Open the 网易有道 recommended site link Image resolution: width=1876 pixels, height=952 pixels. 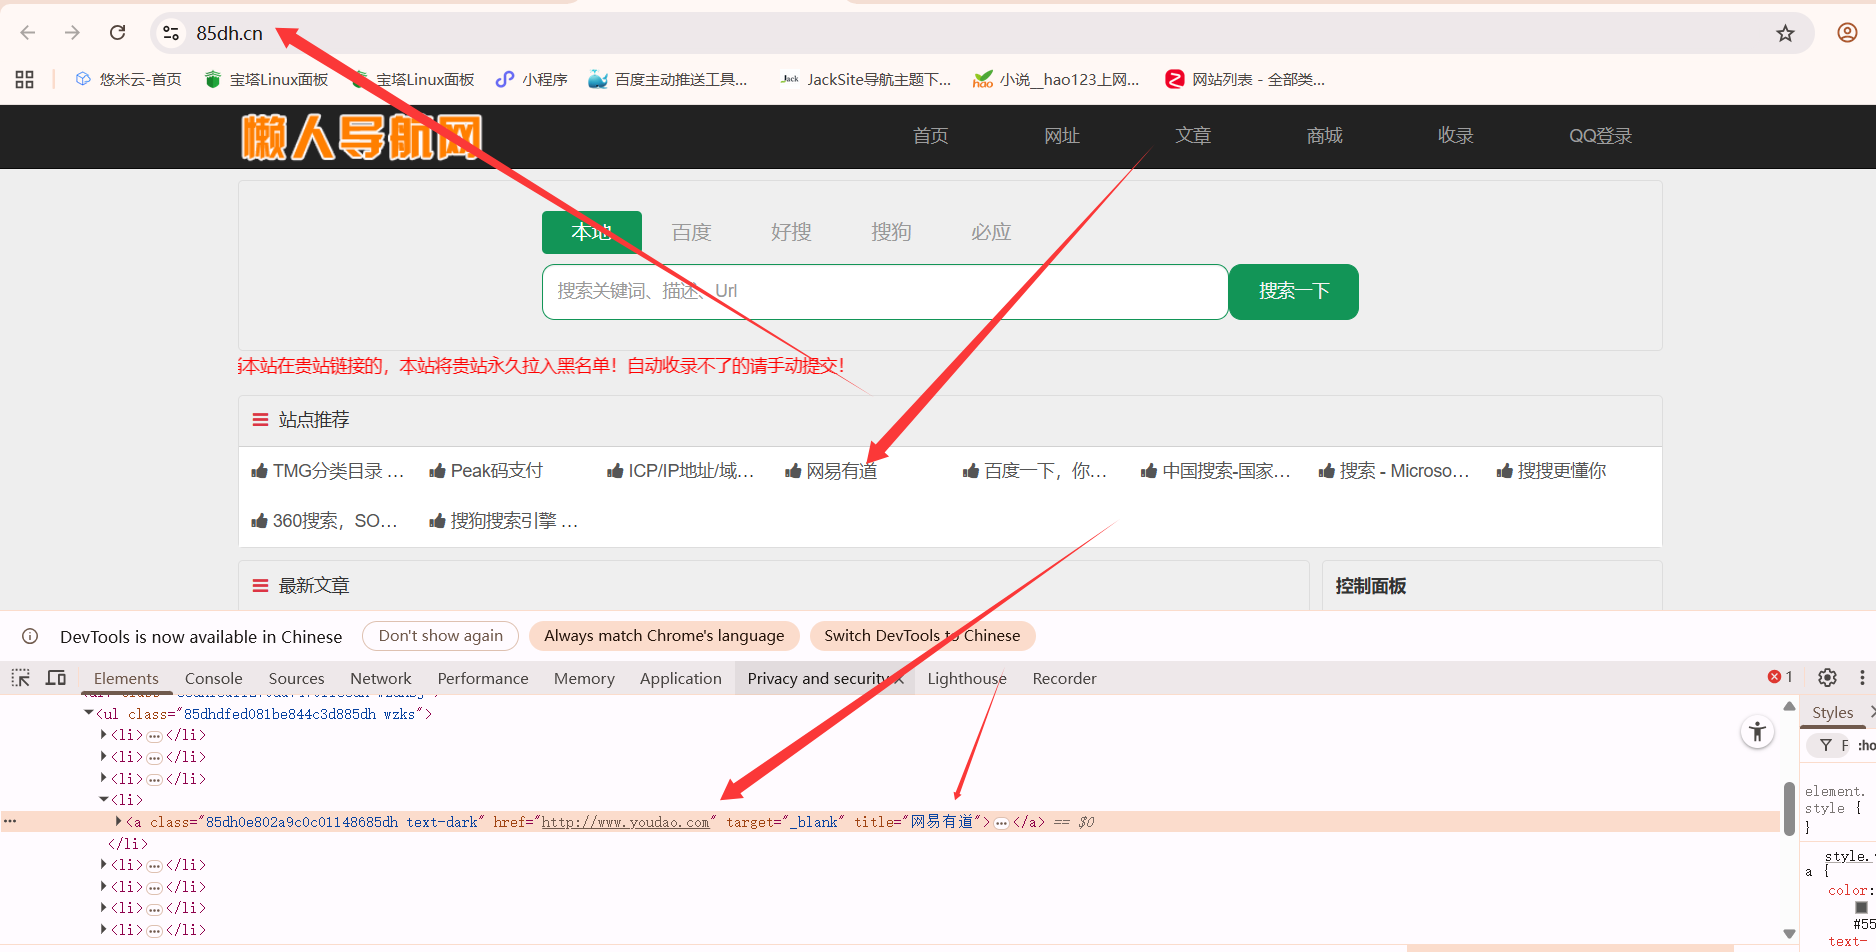(x=843, y=470)
